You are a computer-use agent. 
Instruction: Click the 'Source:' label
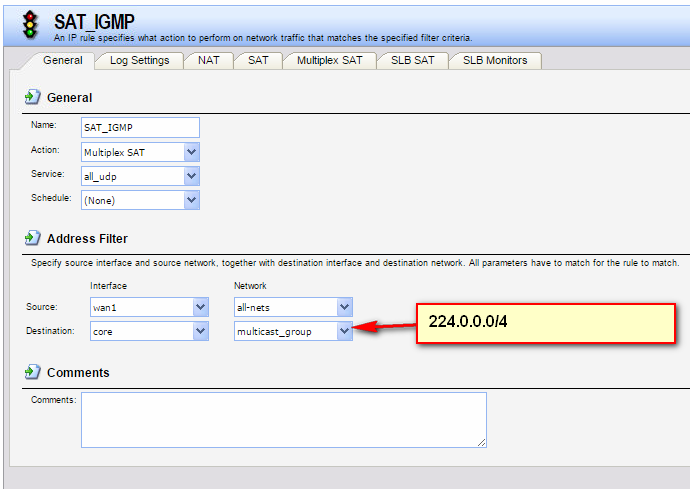coord(42,307)
